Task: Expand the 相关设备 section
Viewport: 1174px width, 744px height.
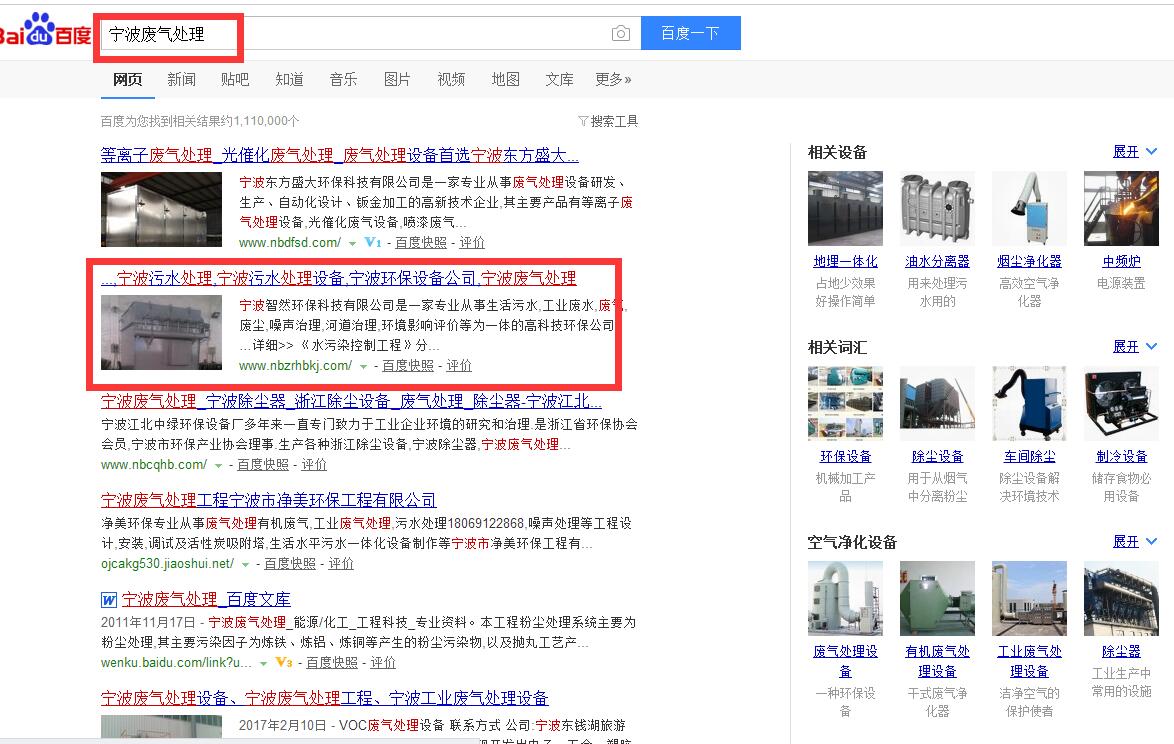Action: coord(1135,152)
